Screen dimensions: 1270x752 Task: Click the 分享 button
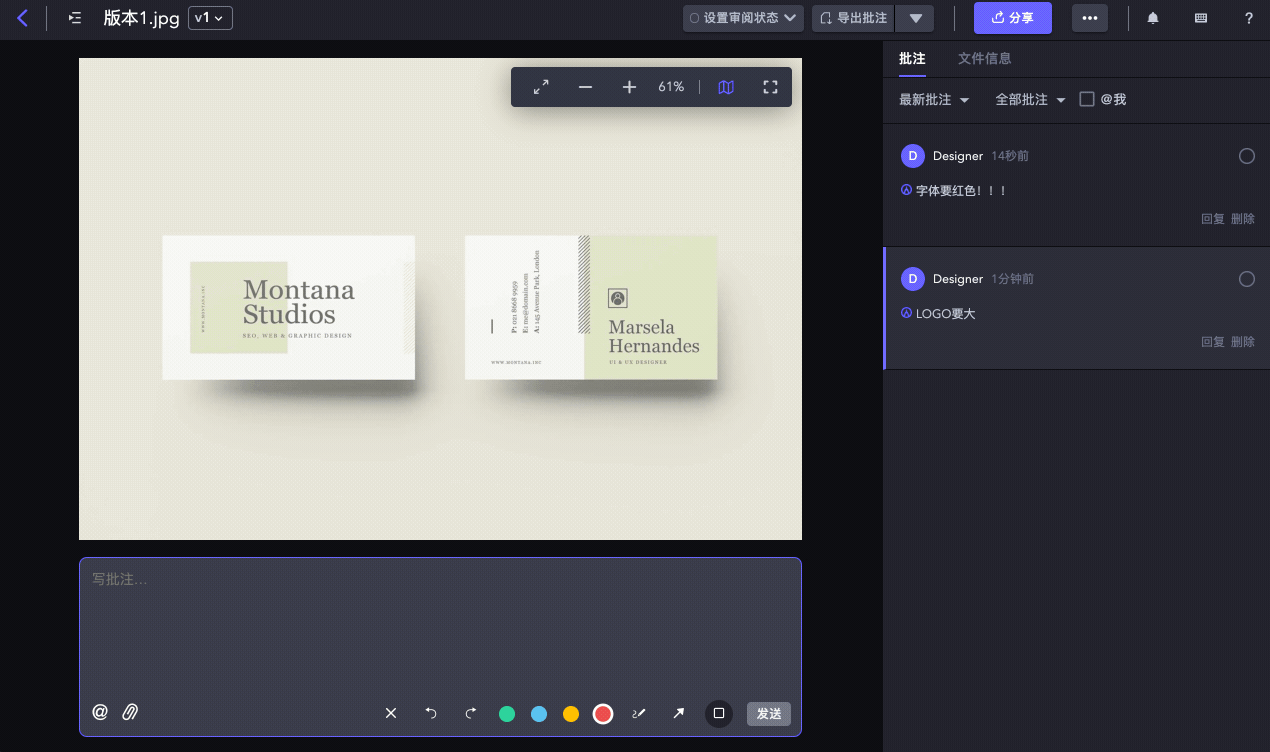(1012, 18)
